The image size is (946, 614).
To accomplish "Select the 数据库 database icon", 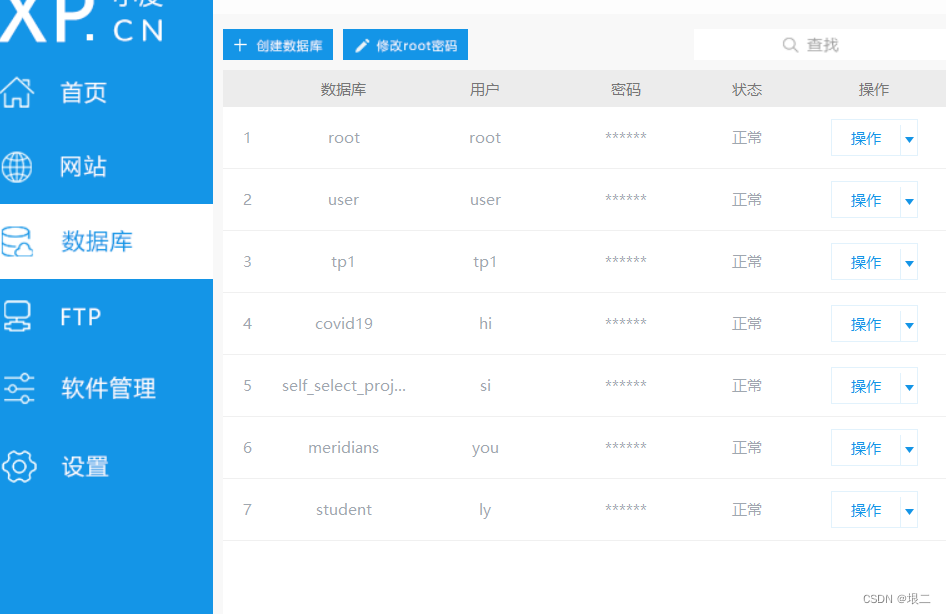I will click(x=16, y=240).
